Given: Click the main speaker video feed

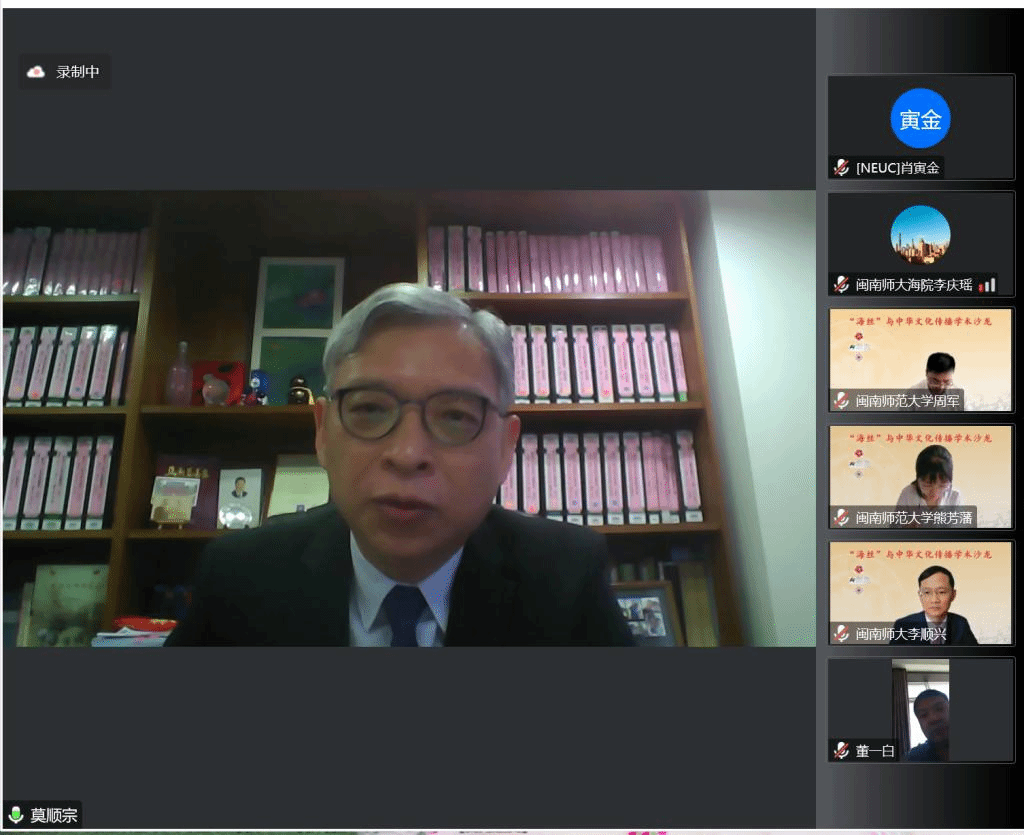Looking at the screenshot, I should [x=408, y=418].
